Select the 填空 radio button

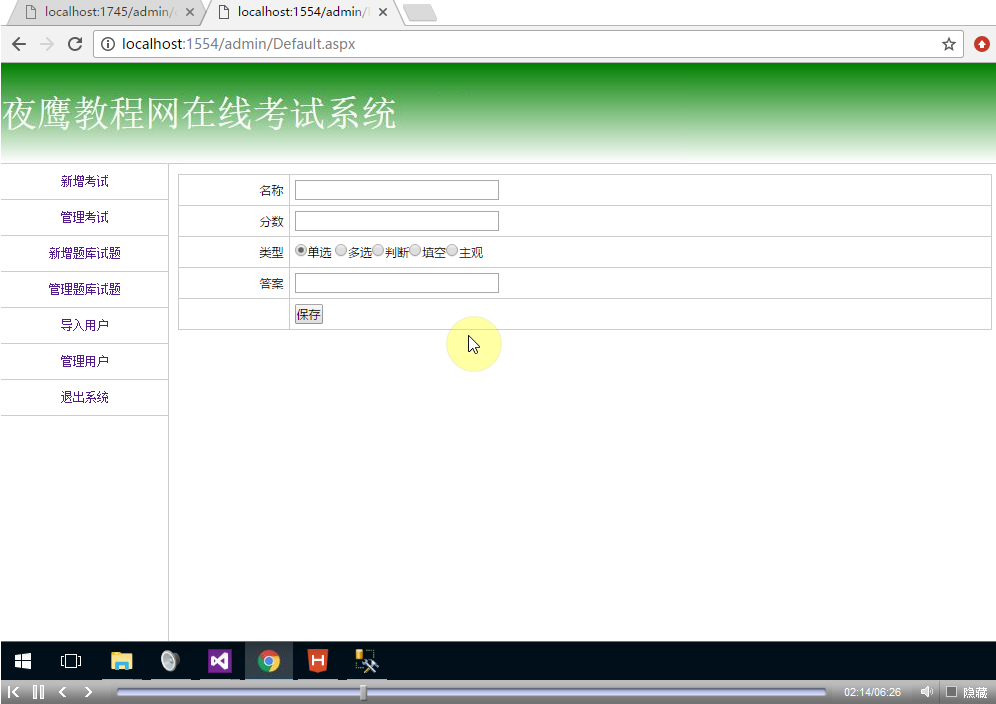click(x=415, y=250)
